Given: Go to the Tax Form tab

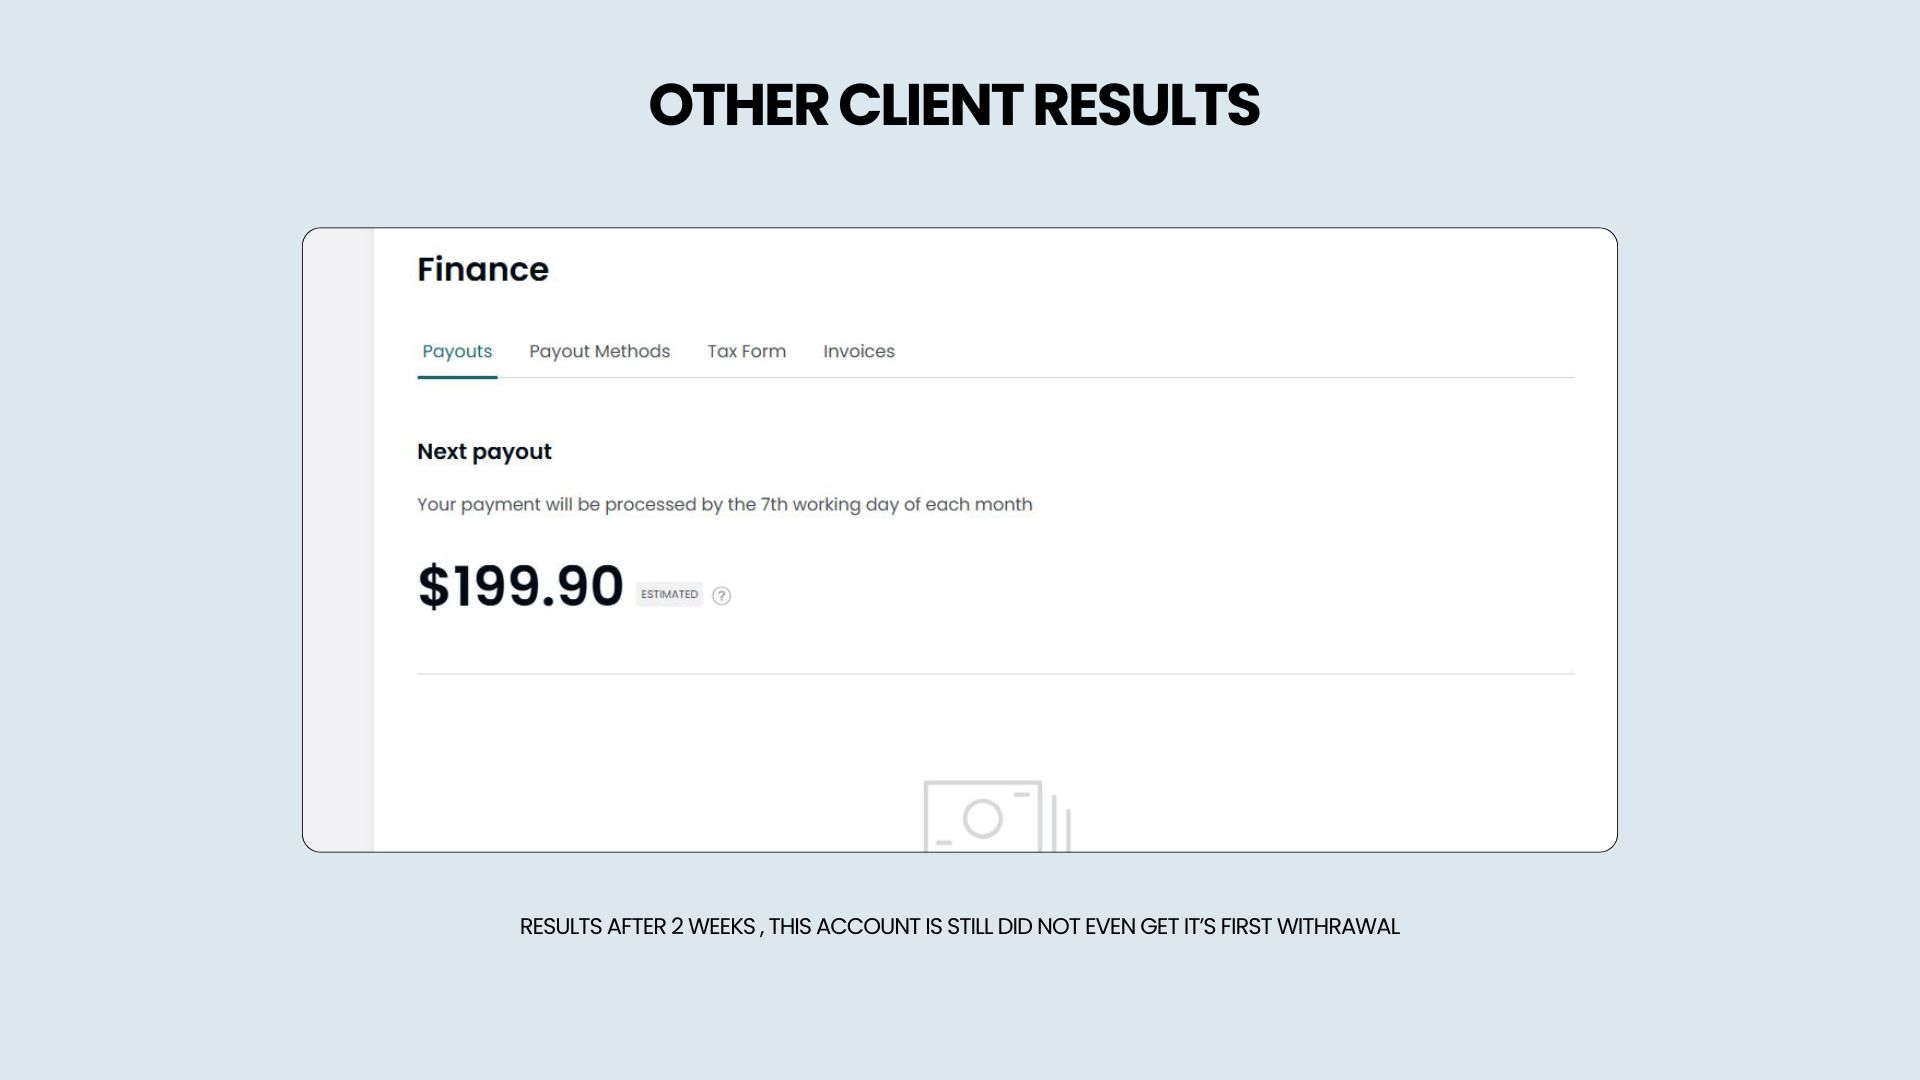Looking at the screenshot, I should (746, 351).
